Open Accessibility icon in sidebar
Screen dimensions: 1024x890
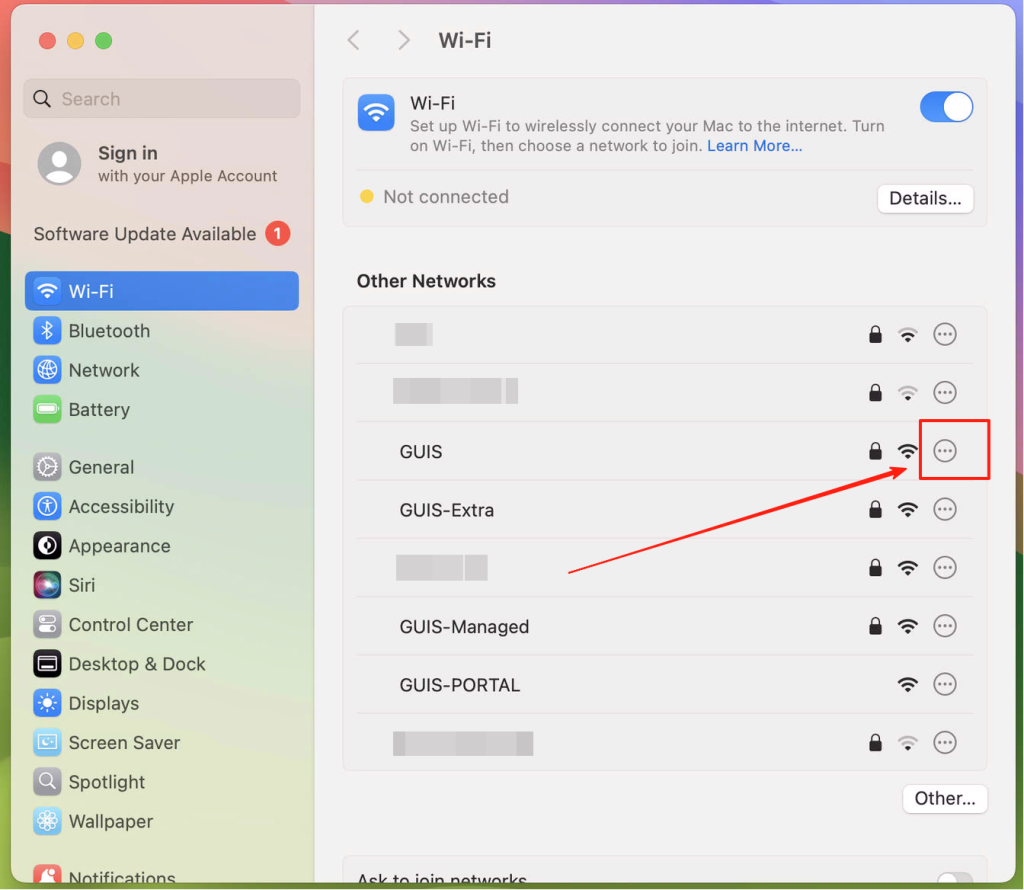47,507
